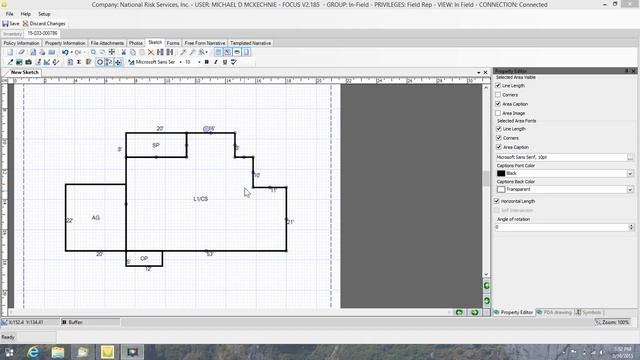Click the New sketch page icon

(10, 52)
